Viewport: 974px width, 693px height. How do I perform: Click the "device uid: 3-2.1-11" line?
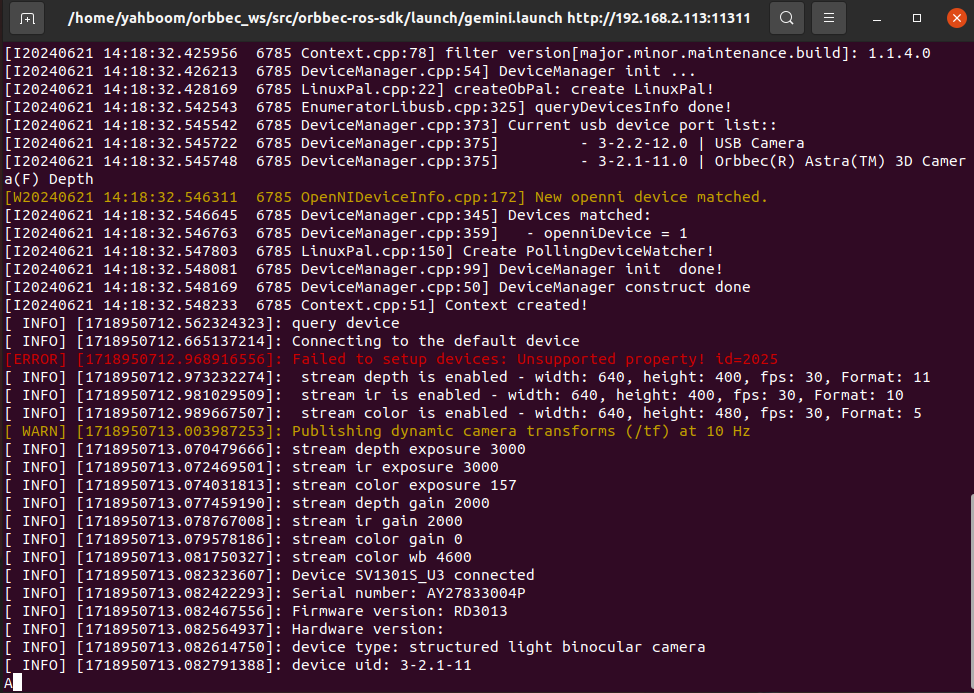pos(238,666)
